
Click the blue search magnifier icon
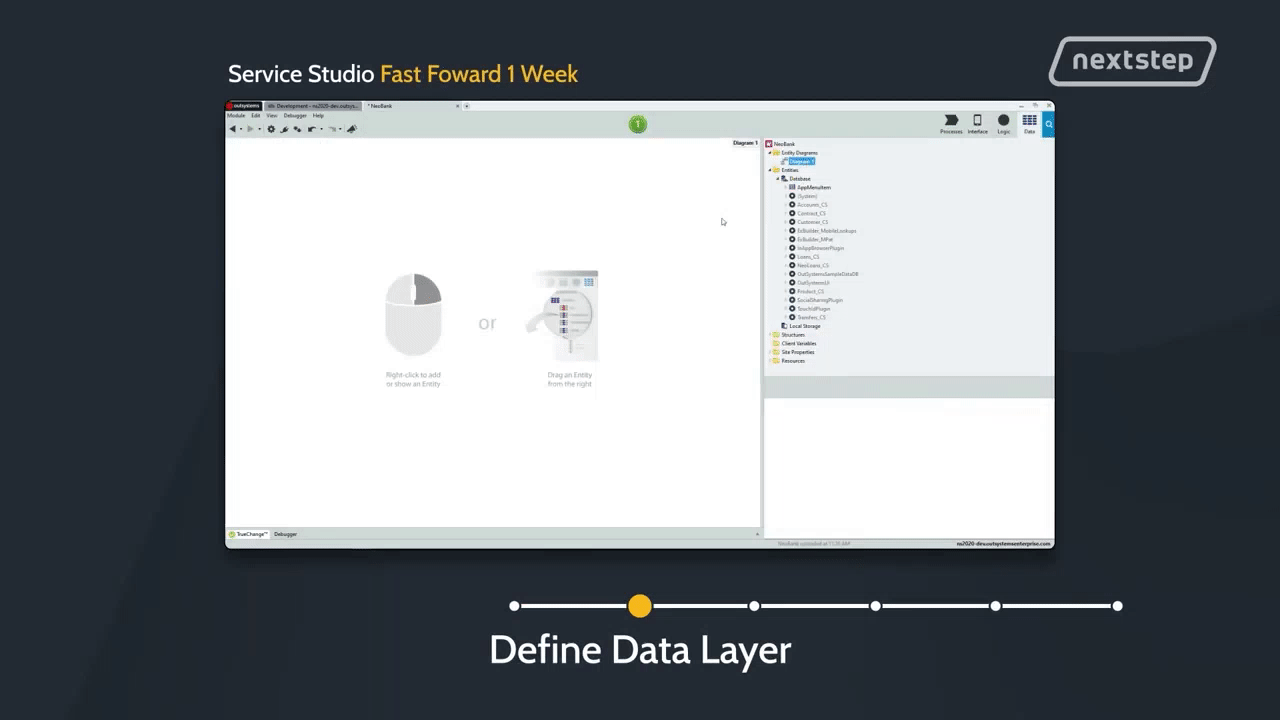click(x=1048, y=124)
